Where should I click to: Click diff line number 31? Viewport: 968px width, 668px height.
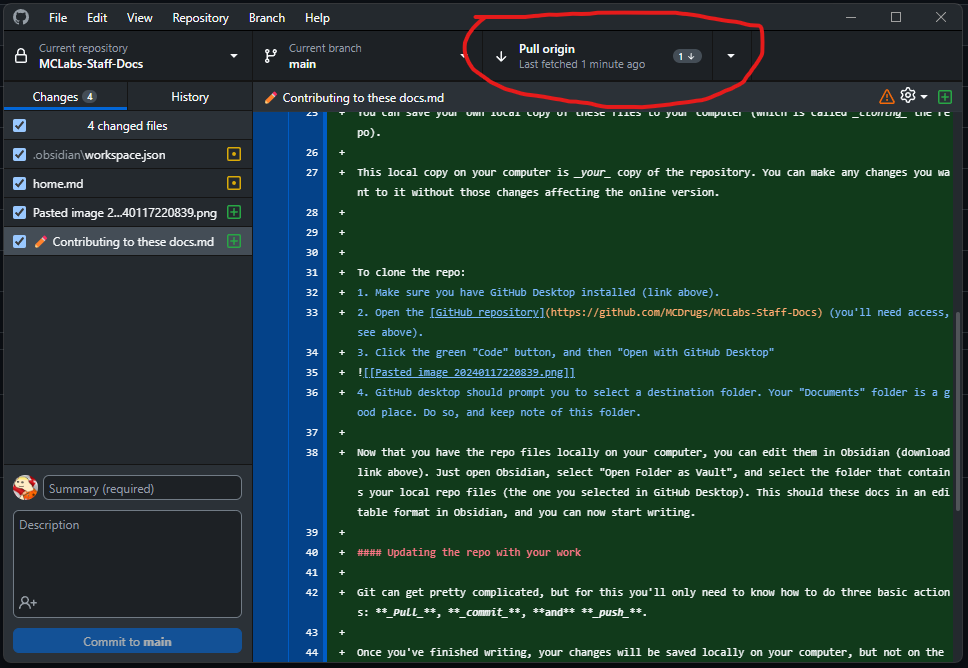coord(312,272)
